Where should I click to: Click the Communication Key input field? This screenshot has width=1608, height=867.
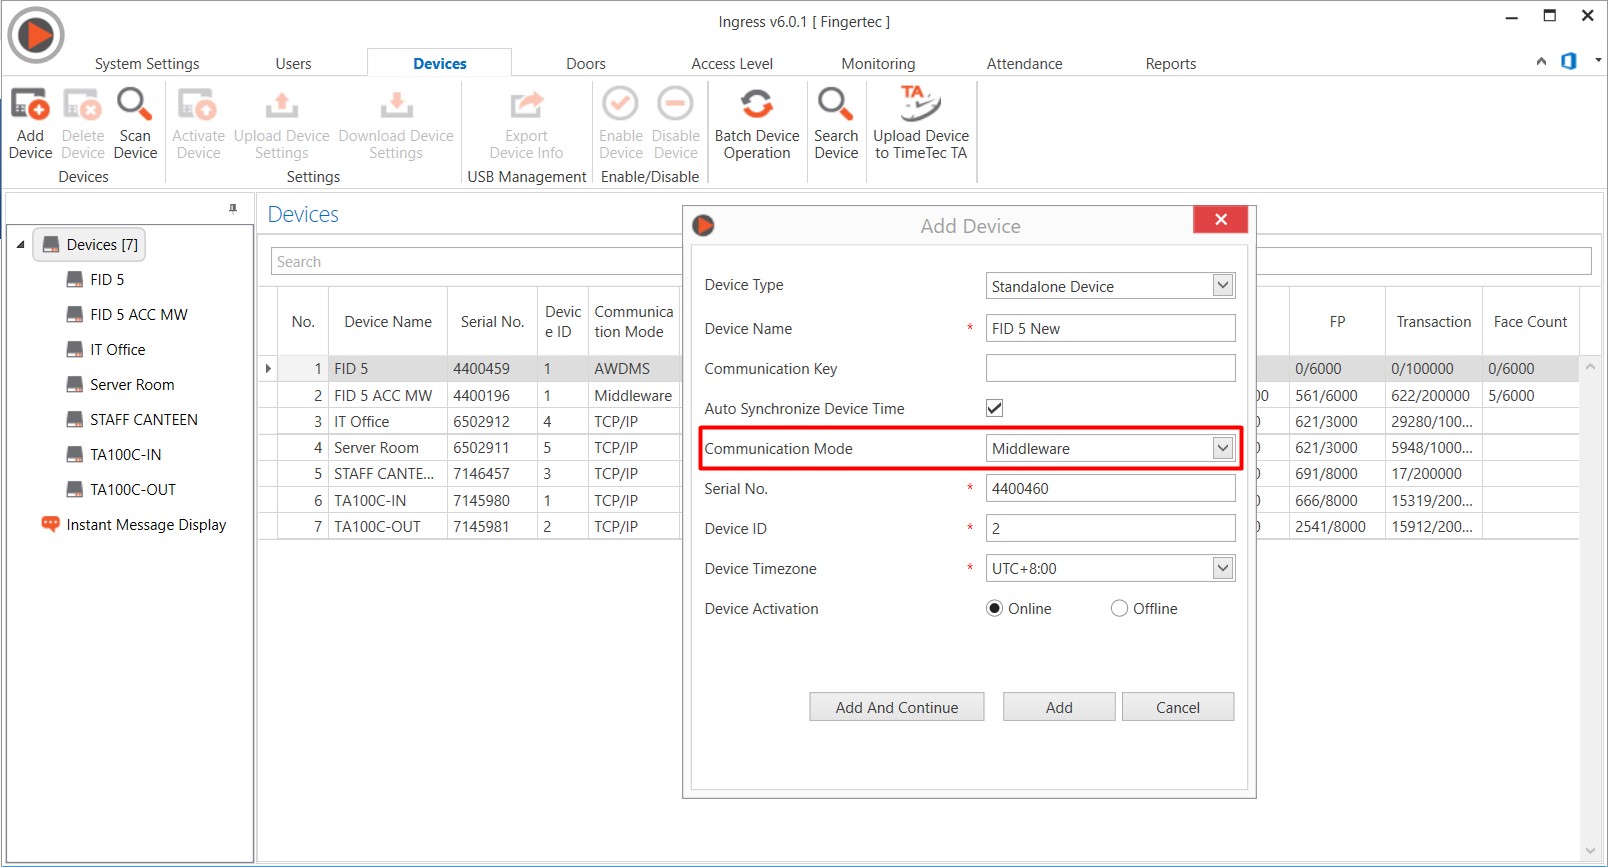pyautogui.click(x=1110, y=368)
